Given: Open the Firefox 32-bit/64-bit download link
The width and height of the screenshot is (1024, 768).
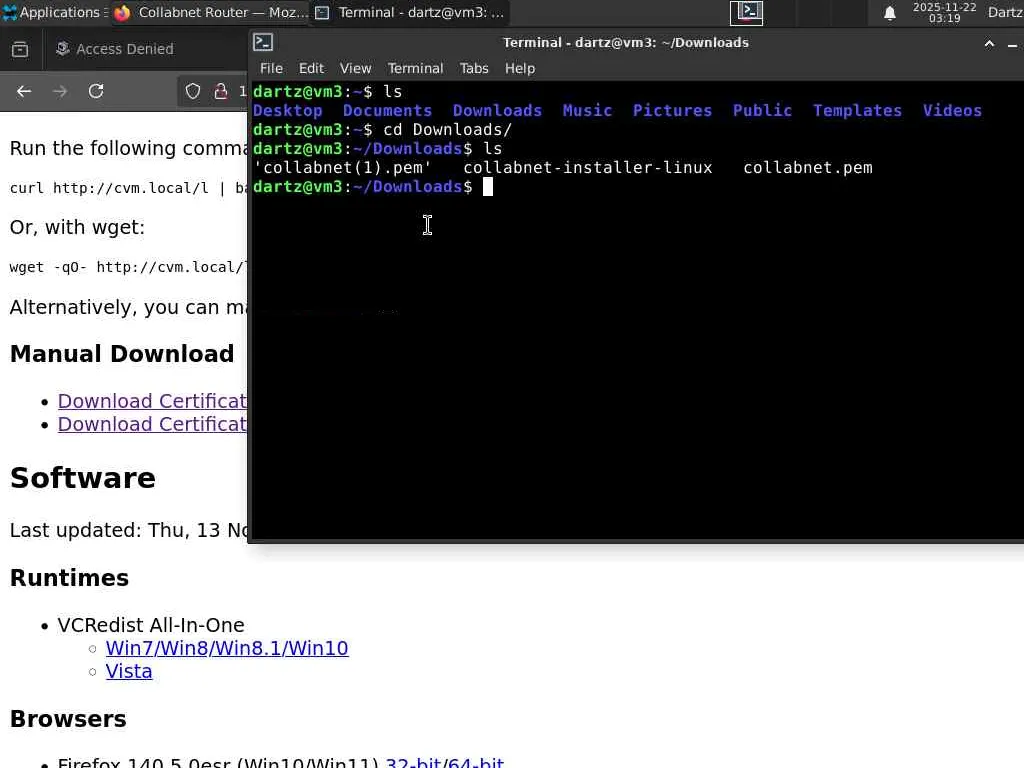Looking at the screenshot, I should 445,762.
